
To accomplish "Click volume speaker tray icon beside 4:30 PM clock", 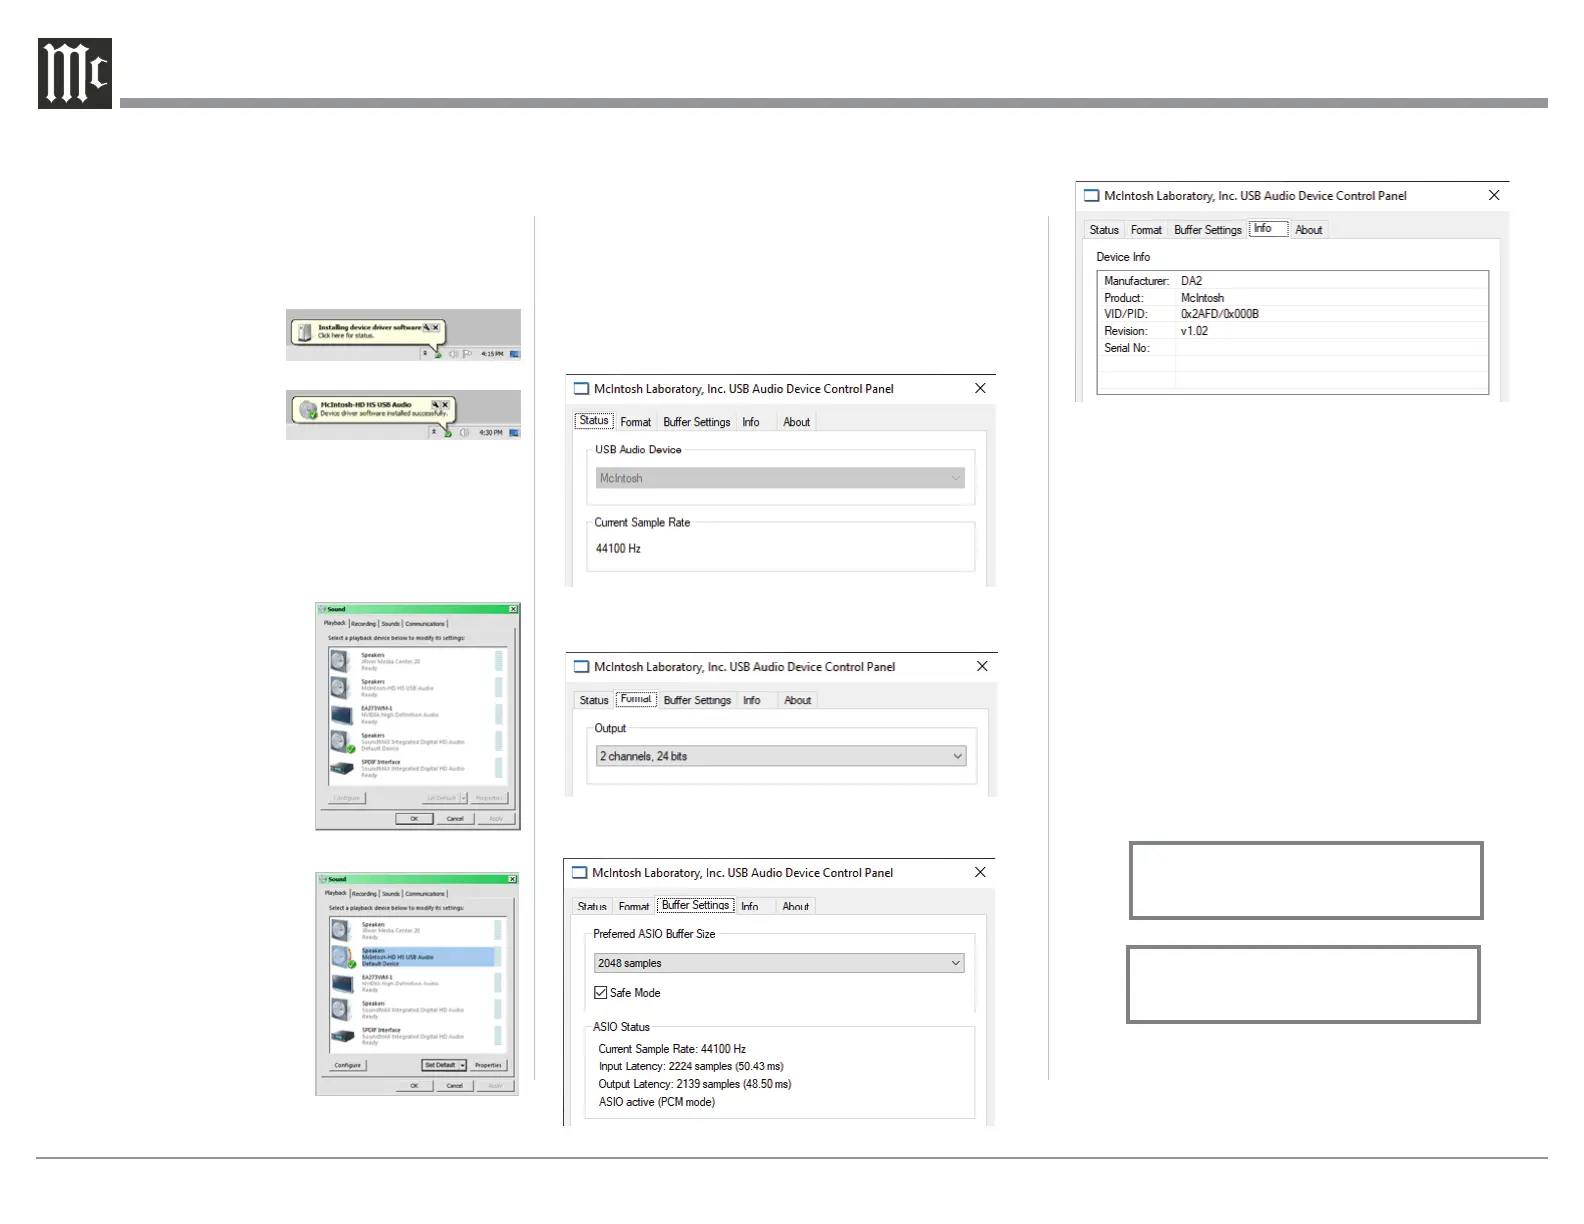I will click(464, 433).
